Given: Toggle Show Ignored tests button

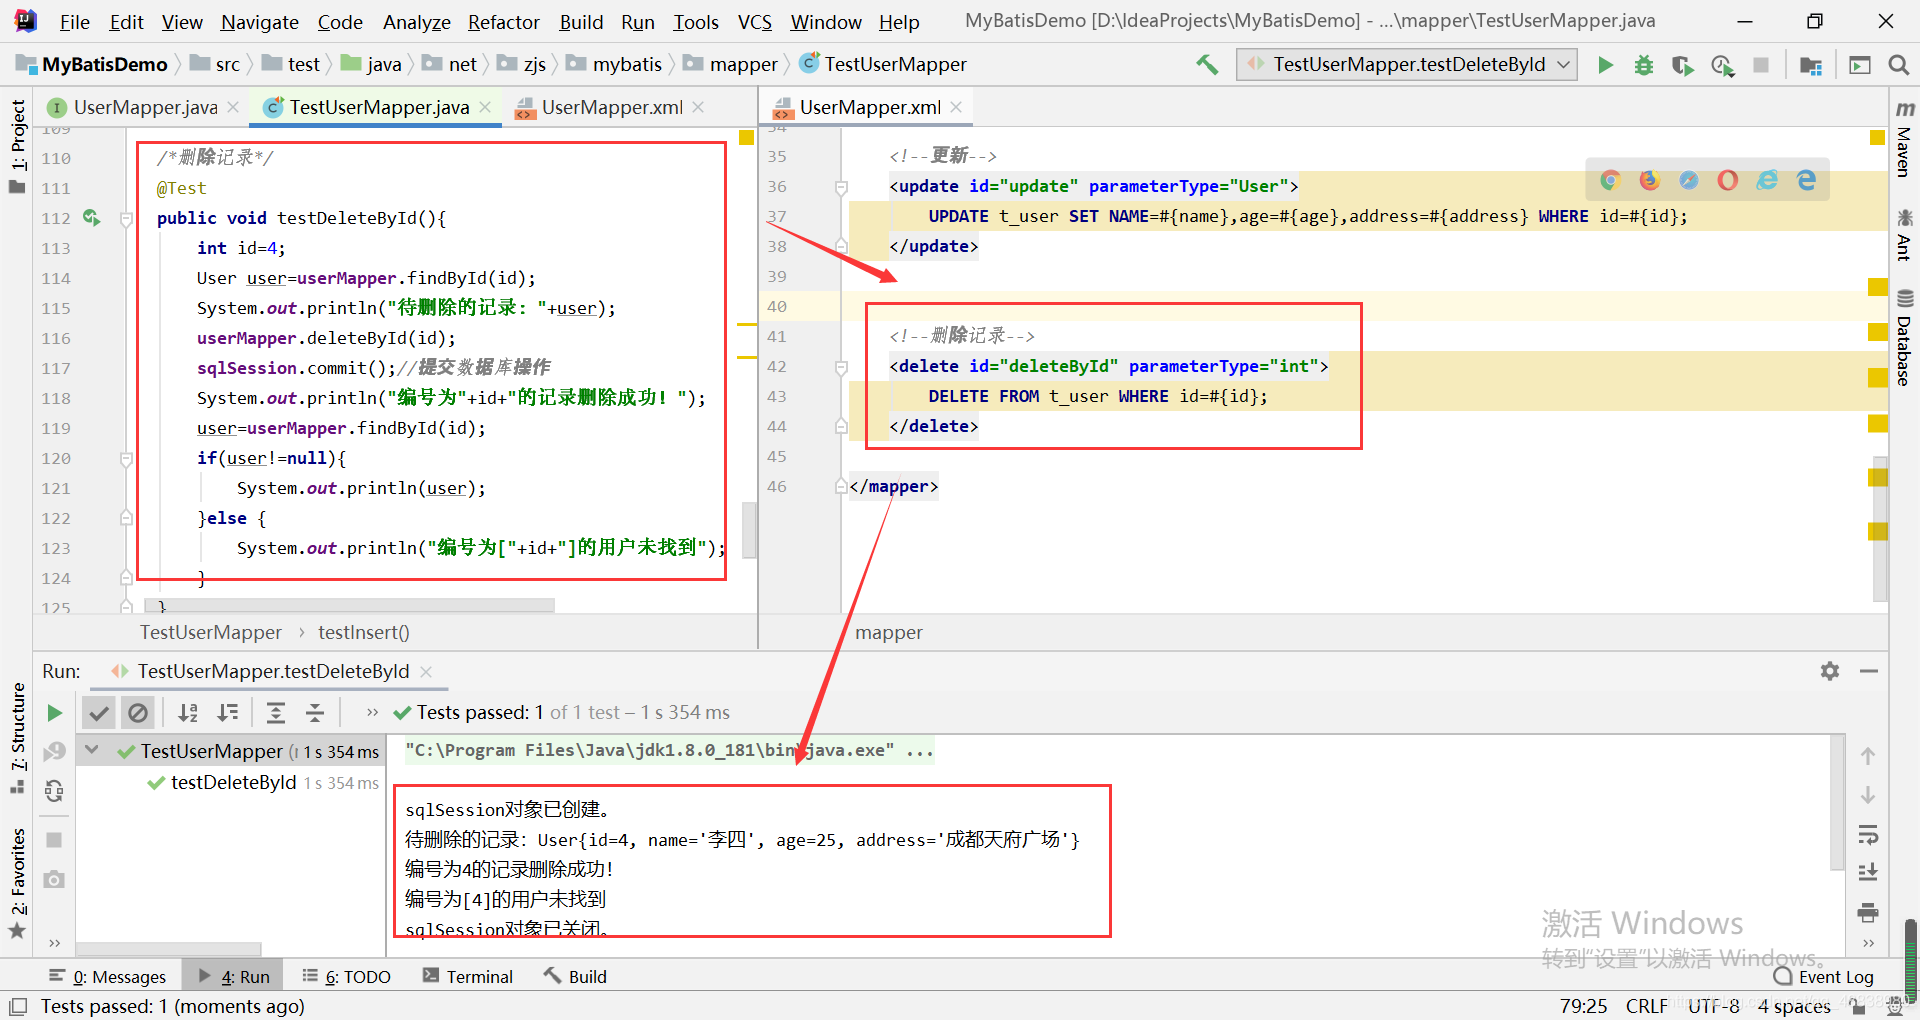Looking at the screenshot, I should pyautogui.click(x=138, y=713).
